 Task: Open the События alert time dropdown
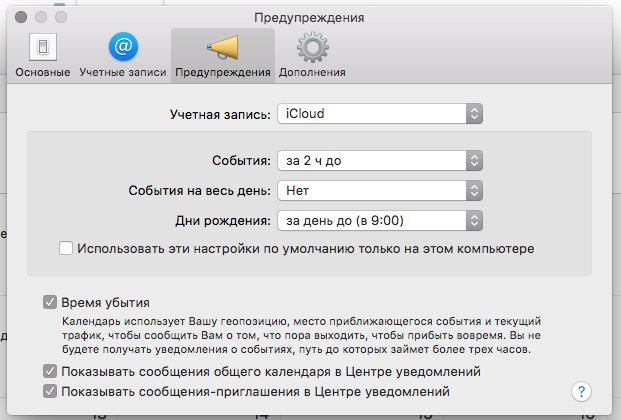tap(380, 160)
